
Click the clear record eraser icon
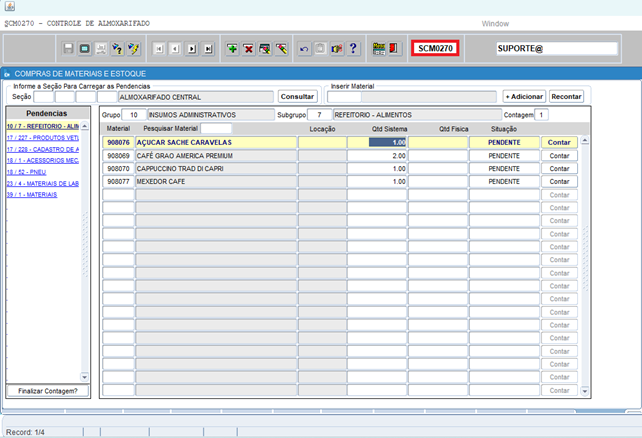click(x=264, y=49)
